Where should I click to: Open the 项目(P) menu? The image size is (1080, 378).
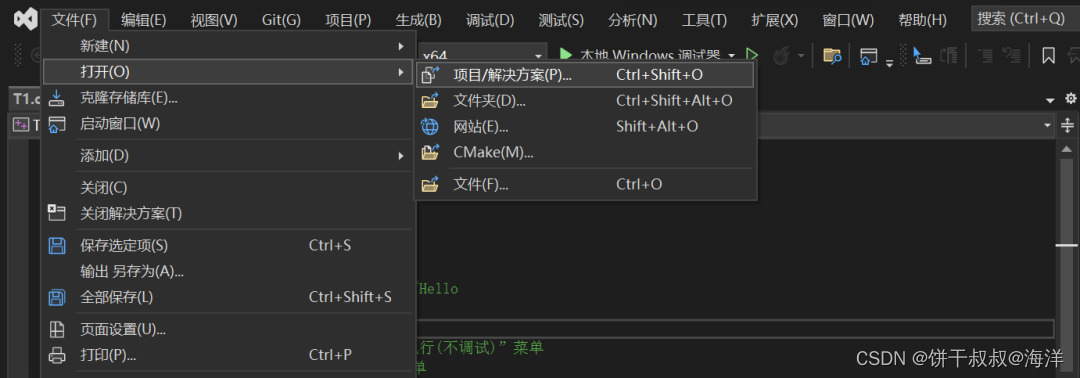pos(349,20)
